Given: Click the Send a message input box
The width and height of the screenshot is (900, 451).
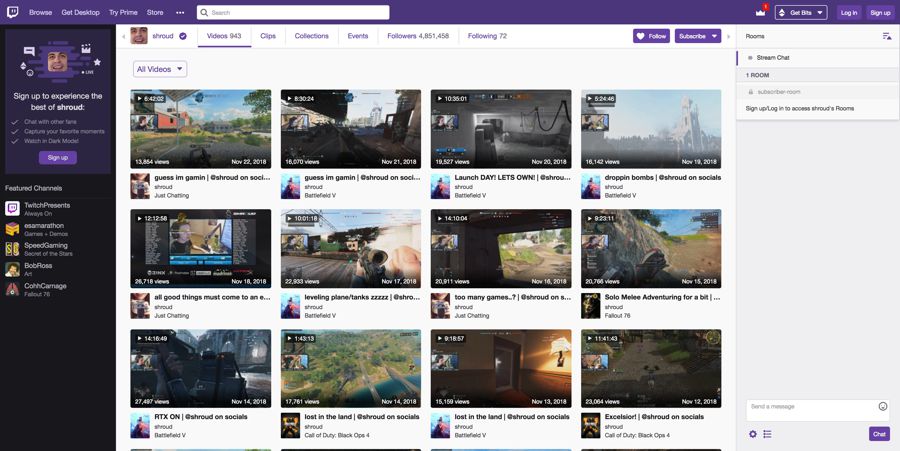Looking at the screenshot, I should pyautogui.click(x=818, y=410).
